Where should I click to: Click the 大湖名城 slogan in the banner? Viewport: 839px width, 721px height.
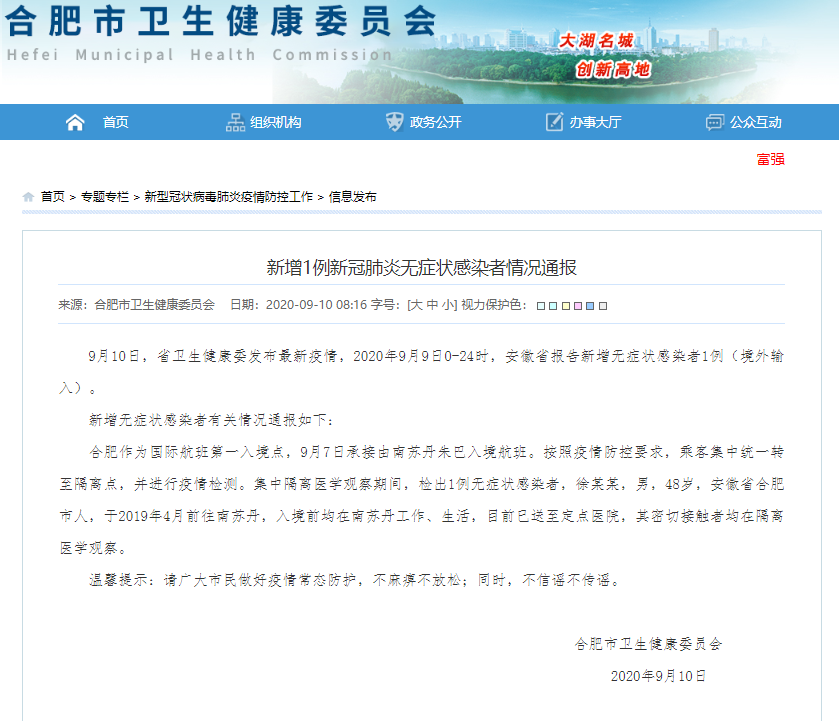(596, 41)
